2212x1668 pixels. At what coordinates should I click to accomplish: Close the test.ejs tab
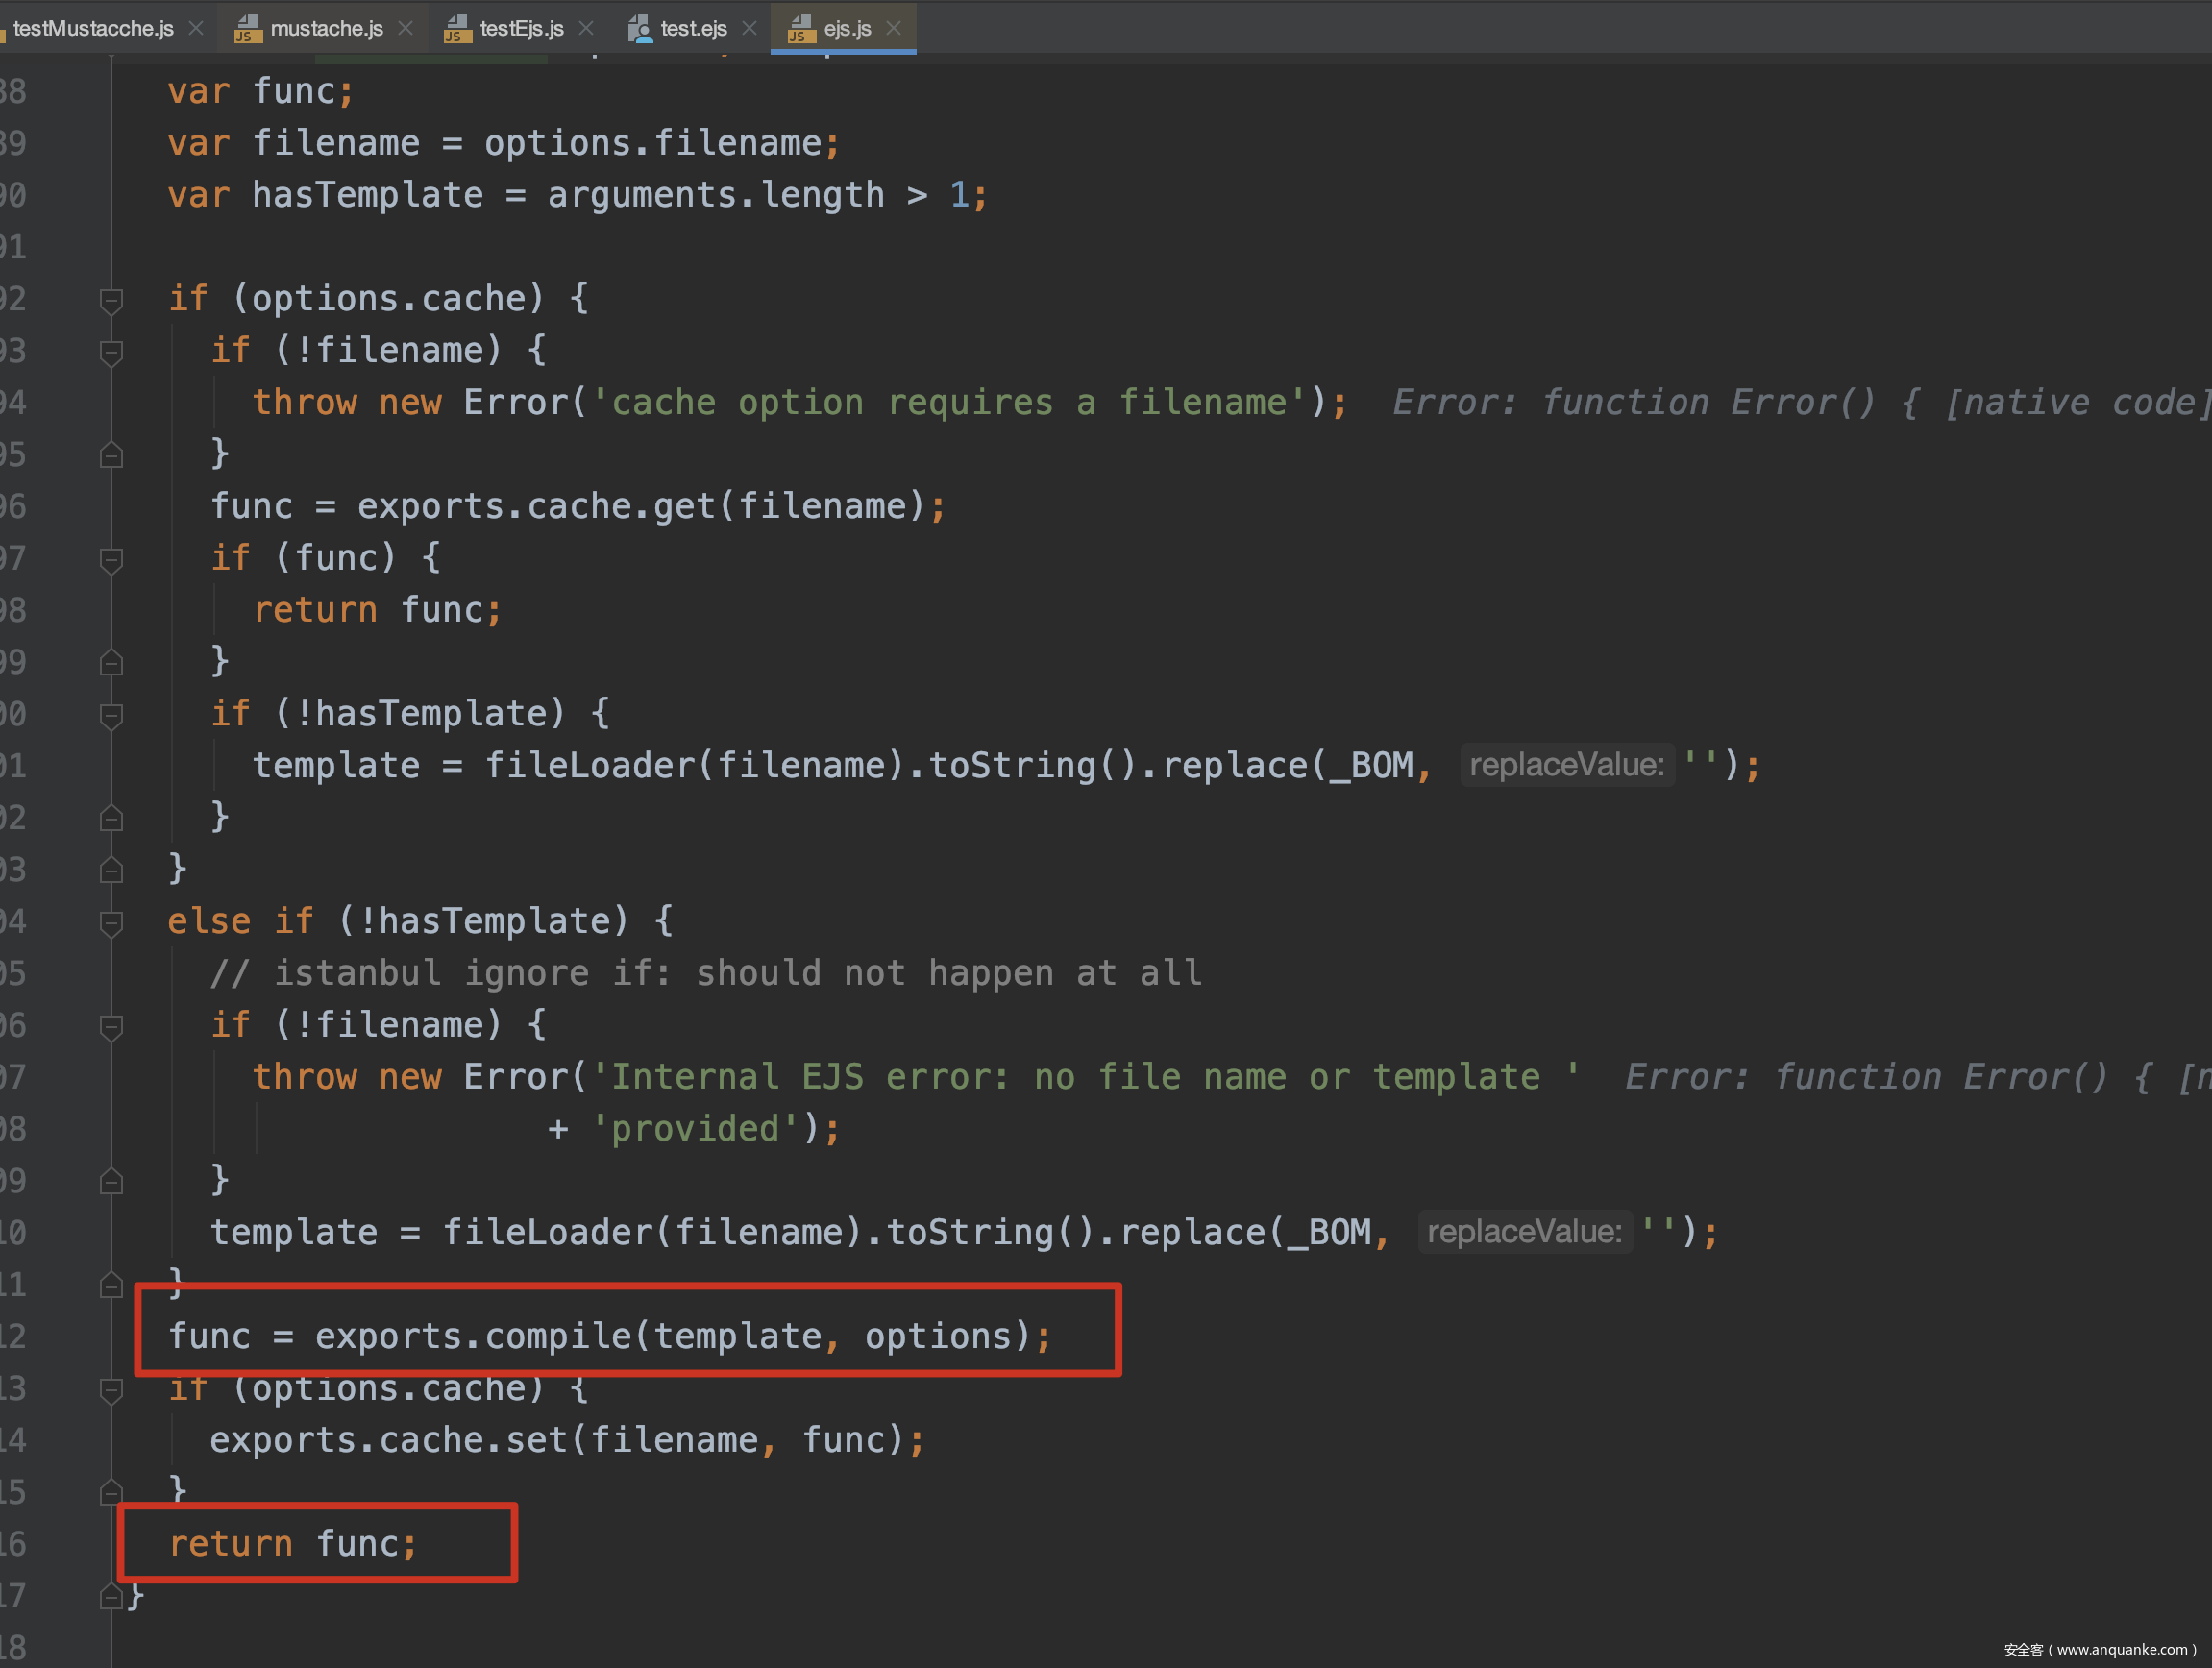pyautogui.click(x=749, y=28)
